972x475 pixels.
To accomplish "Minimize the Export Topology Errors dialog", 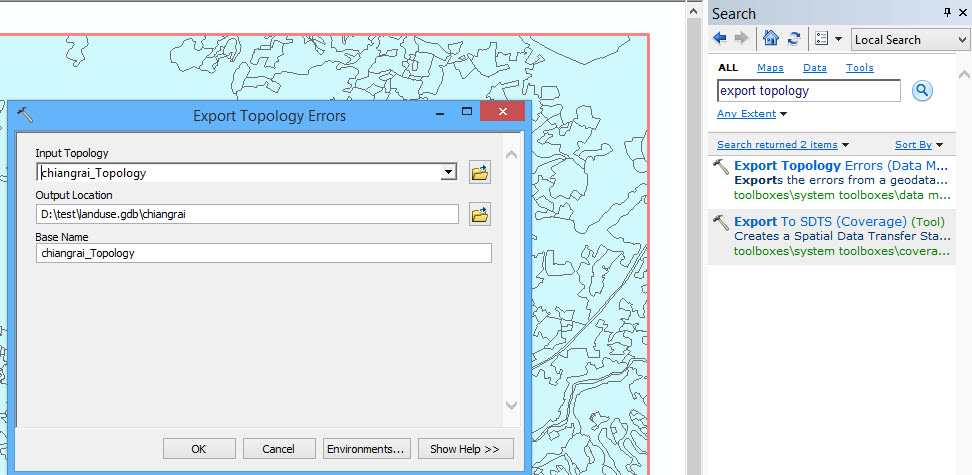I will (440, 114).
